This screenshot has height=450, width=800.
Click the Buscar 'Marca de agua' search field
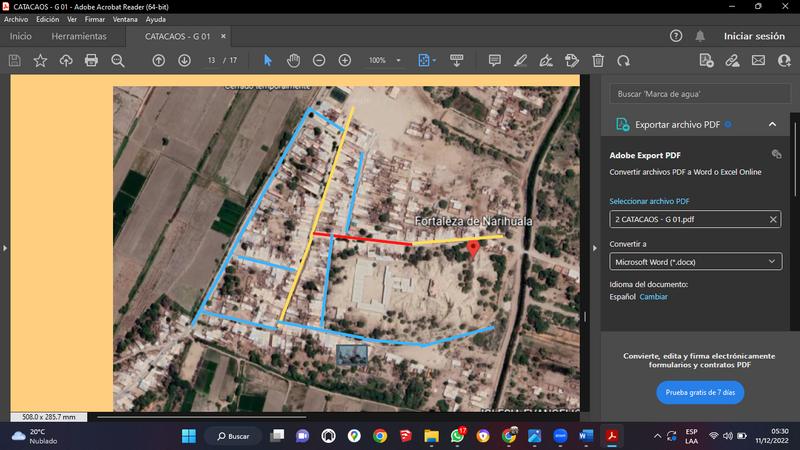pos(699,94)
